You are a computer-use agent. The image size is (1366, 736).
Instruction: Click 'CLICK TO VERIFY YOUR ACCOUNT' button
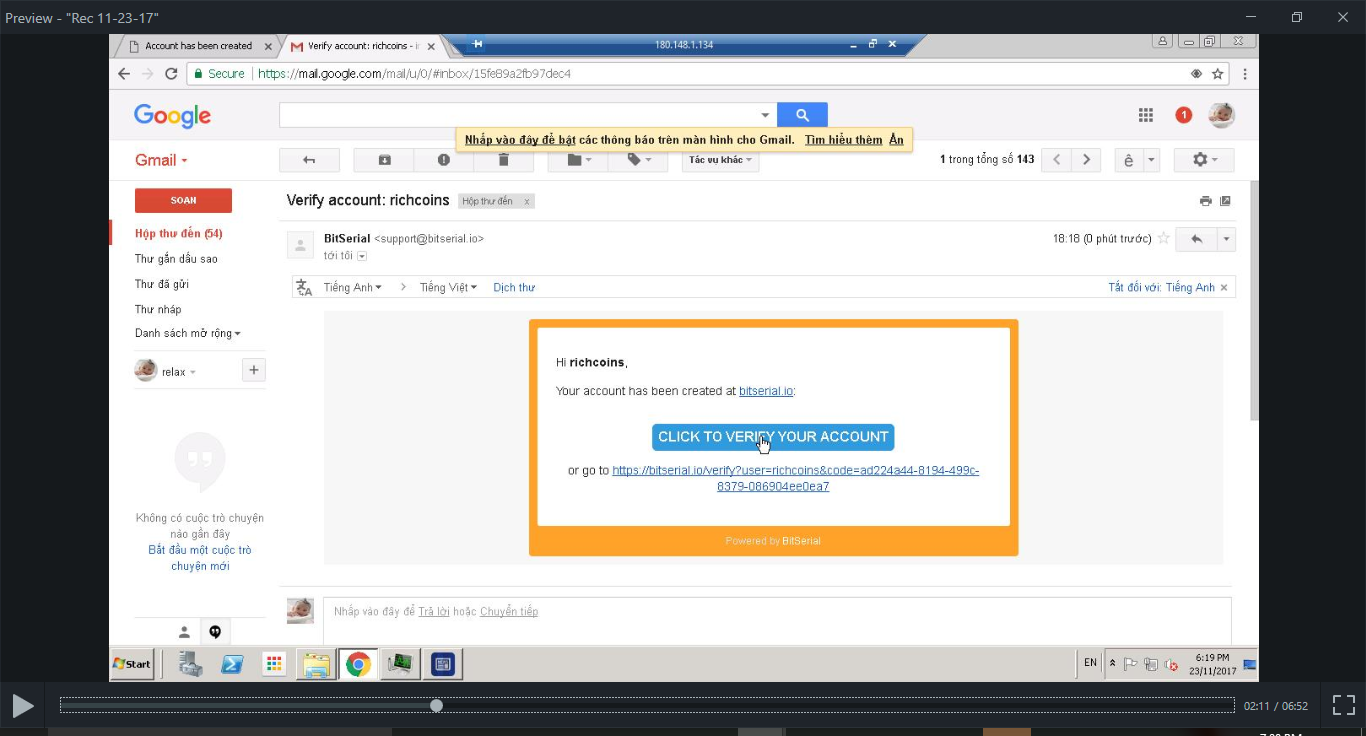(773, 437)
